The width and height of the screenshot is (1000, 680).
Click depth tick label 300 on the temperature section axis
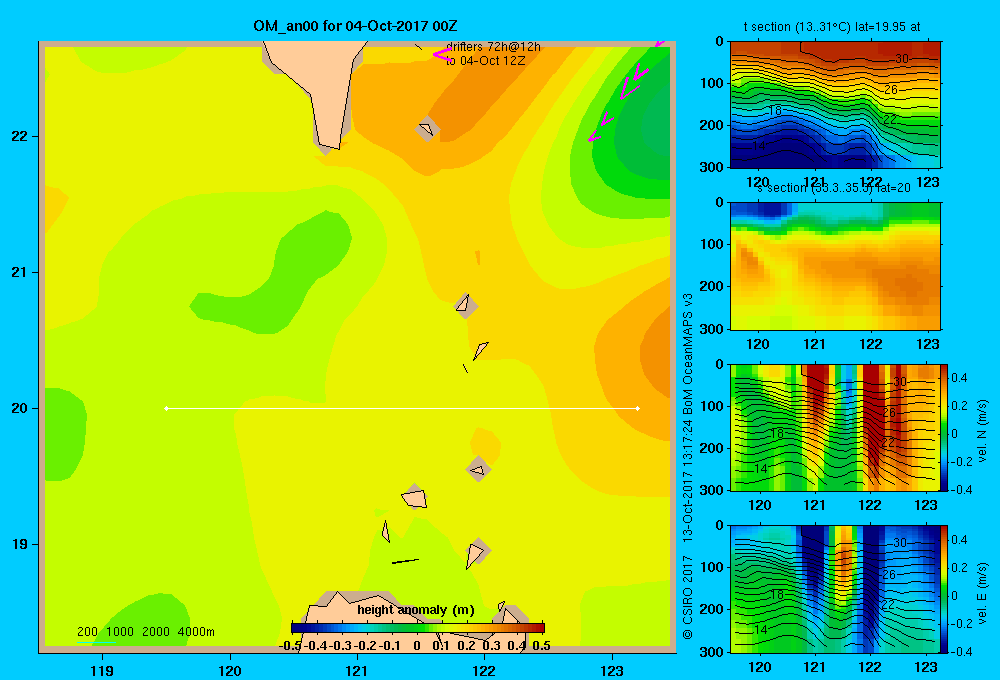(712, 167)
